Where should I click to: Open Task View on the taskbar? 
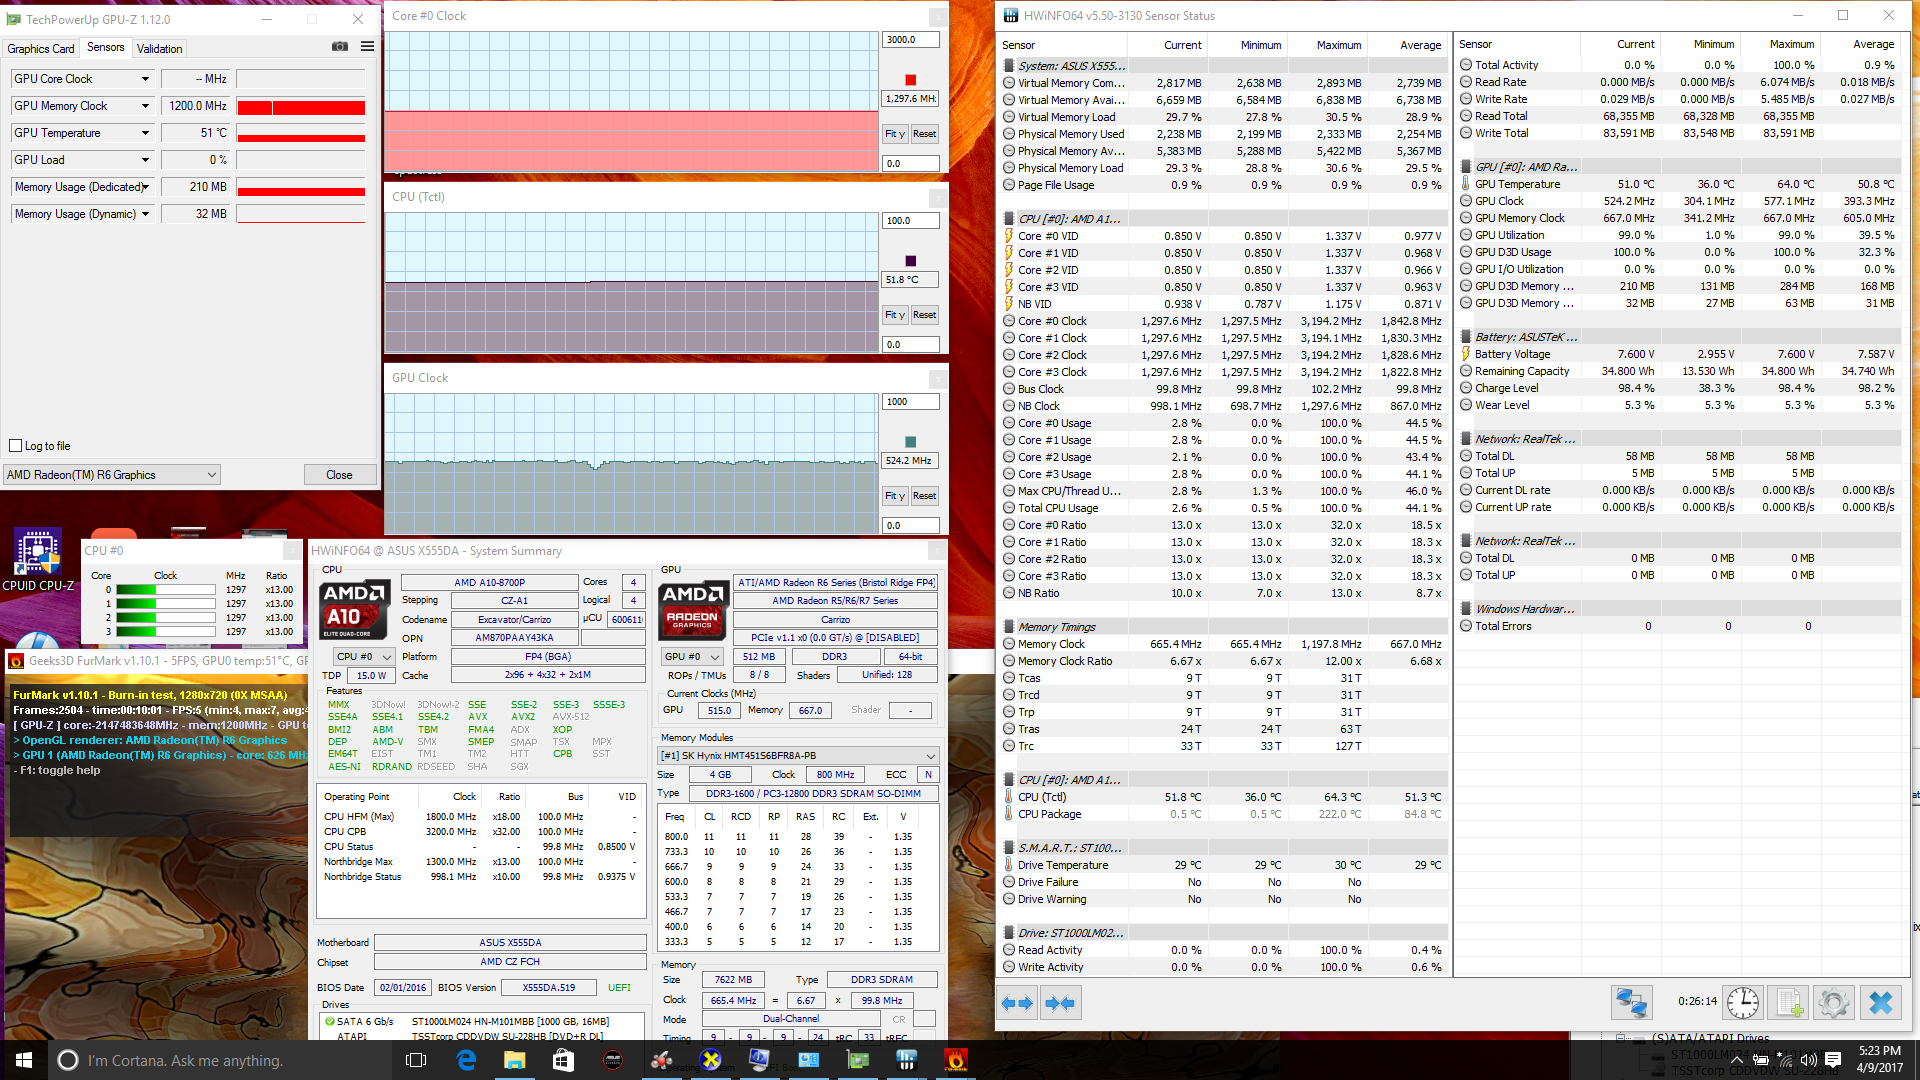pos(416,1060)
